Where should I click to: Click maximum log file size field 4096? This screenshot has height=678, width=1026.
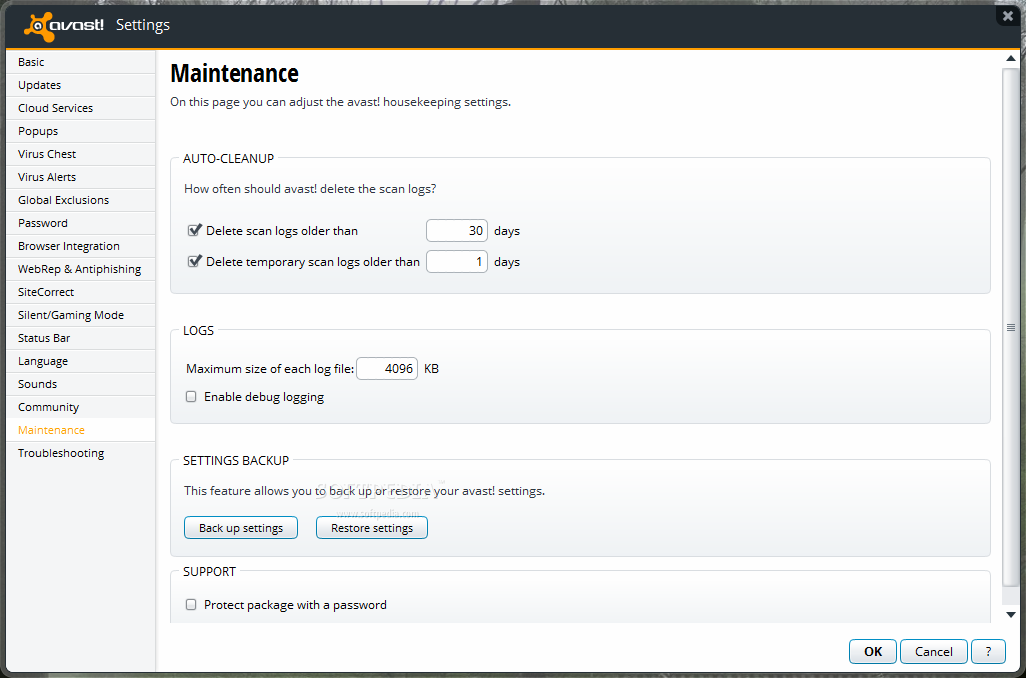[x=387, y=368]
